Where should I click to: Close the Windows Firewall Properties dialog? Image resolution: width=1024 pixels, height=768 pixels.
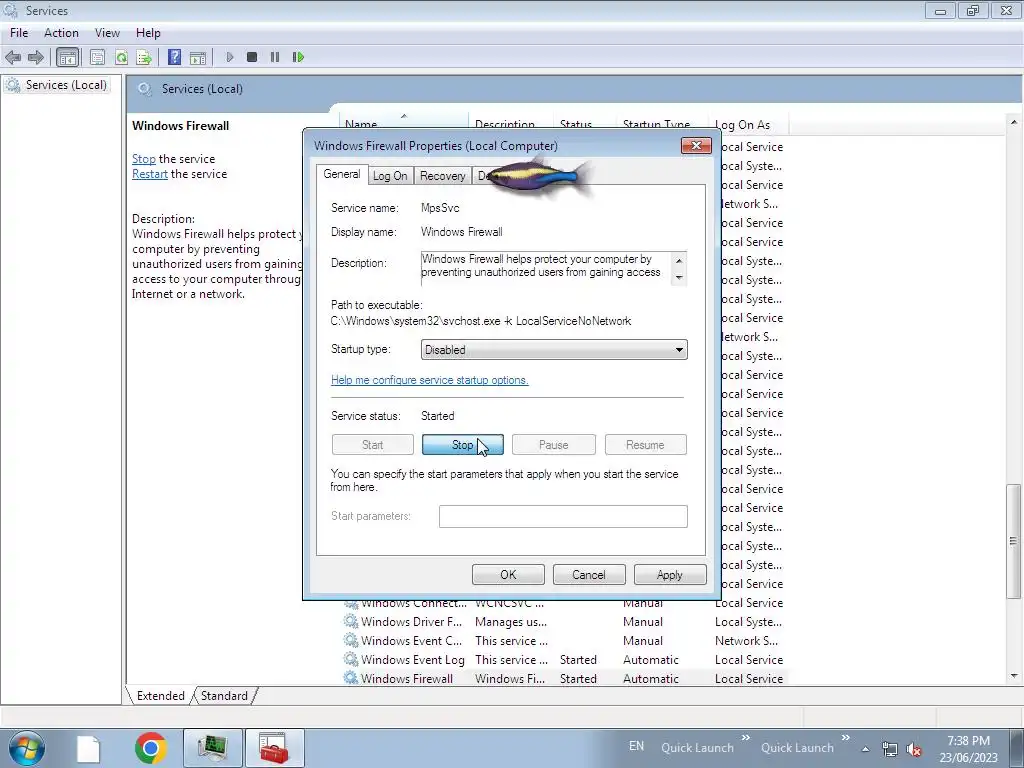pos(696,146)
